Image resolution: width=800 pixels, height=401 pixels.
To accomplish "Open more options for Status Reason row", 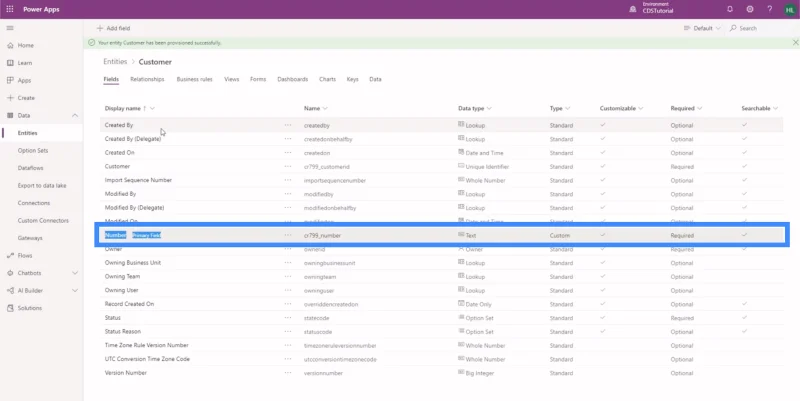I will pos(288,332).
